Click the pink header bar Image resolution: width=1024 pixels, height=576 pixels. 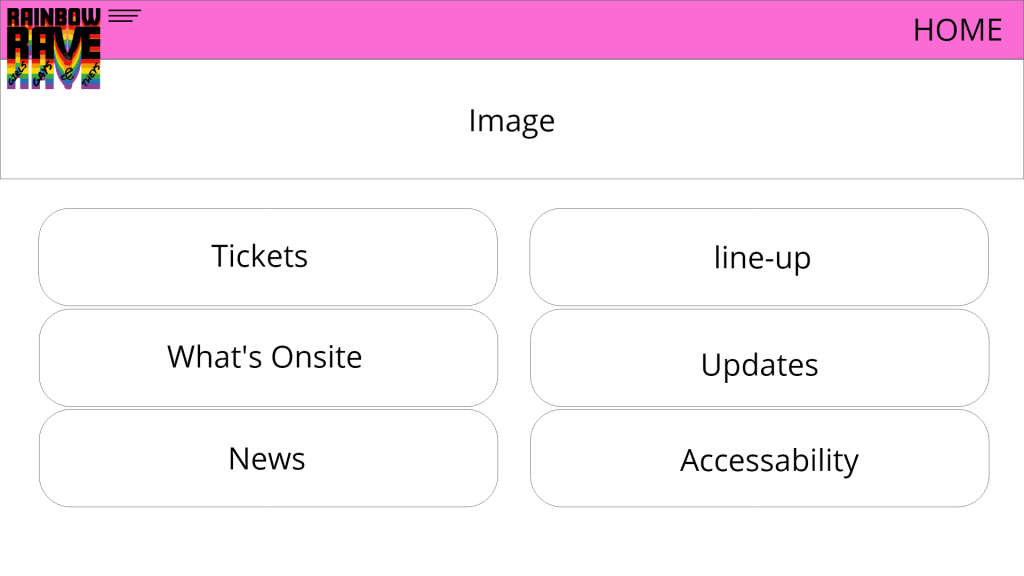[500, 30]
